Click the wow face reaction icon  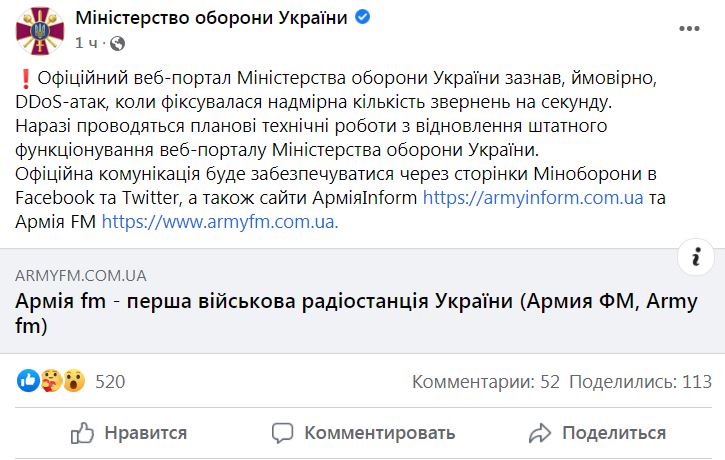coord(74,381)
